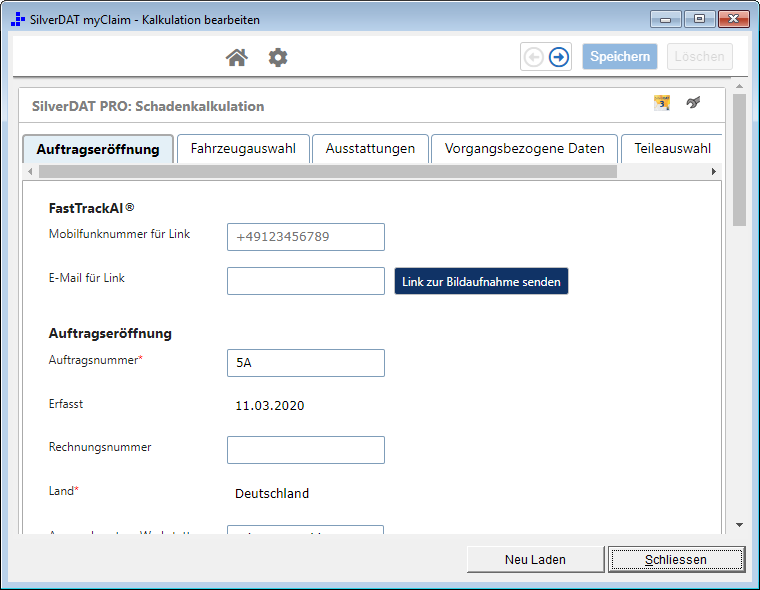Open the Teileauswahl tab

pos(672,148)
